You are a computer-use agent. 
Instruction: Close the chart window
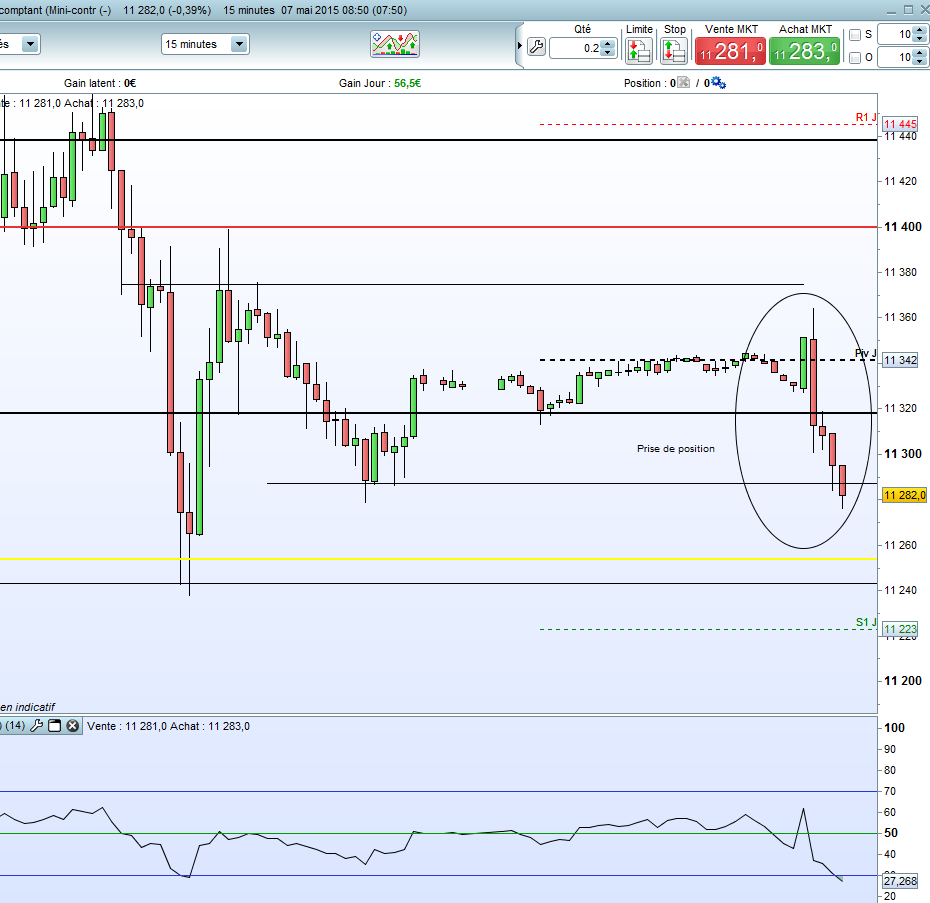coord(924,9)
